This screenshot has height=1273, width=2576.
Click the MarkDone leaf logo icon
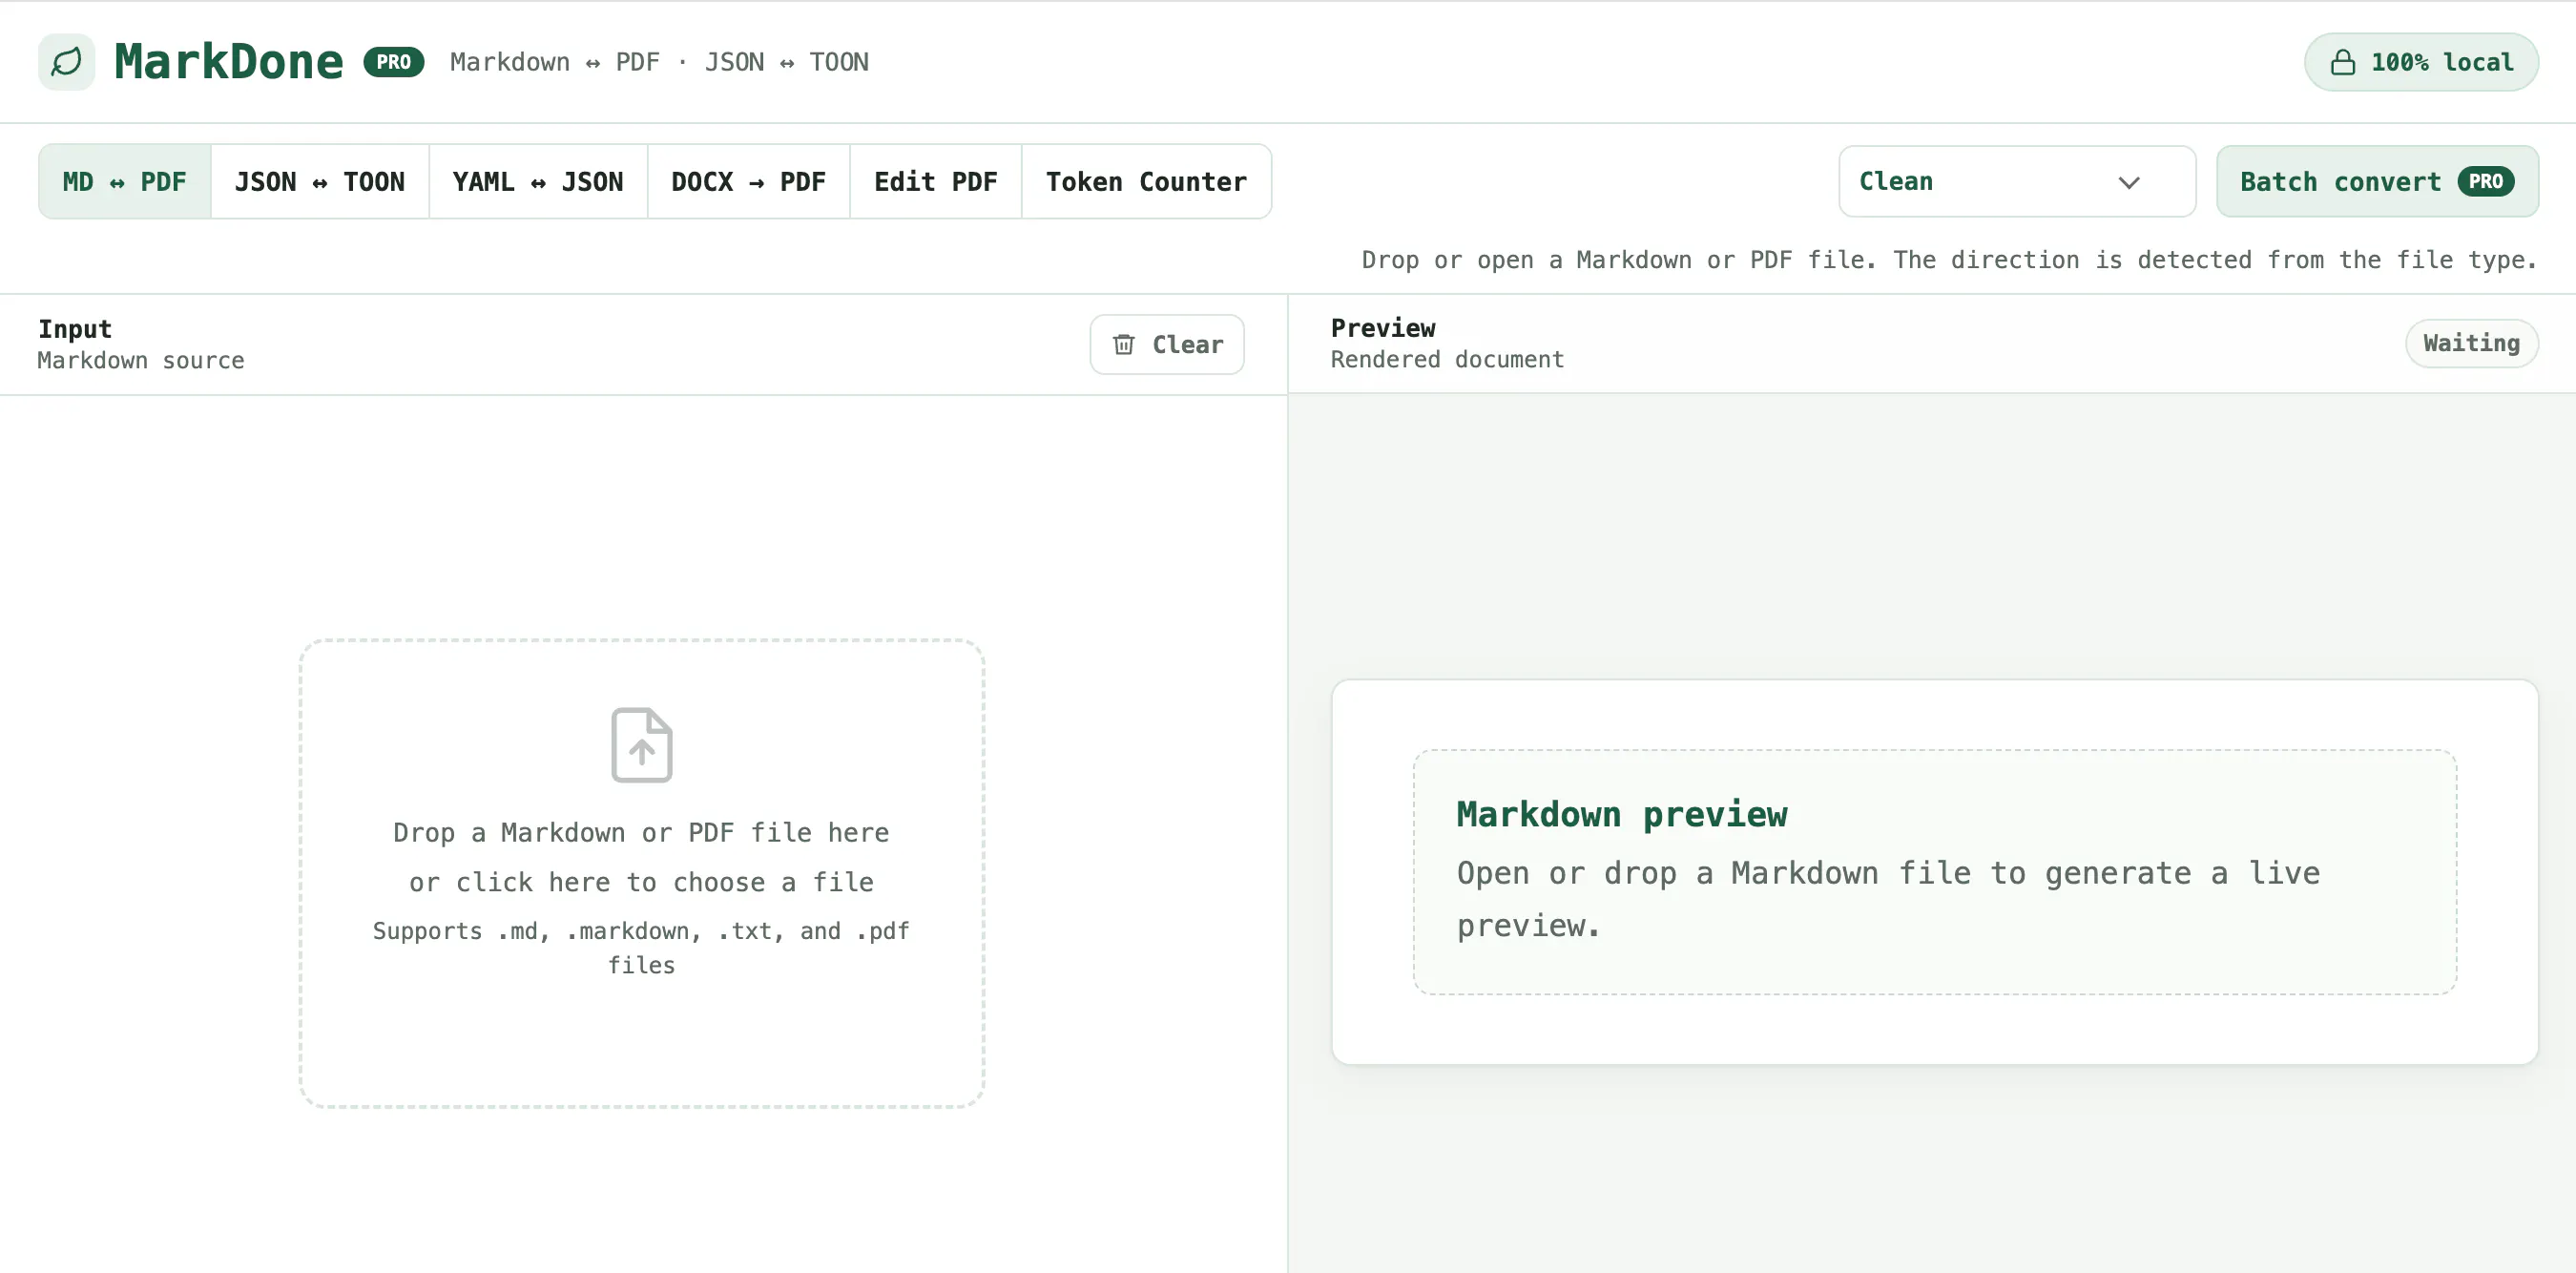(x=67, y=62)
